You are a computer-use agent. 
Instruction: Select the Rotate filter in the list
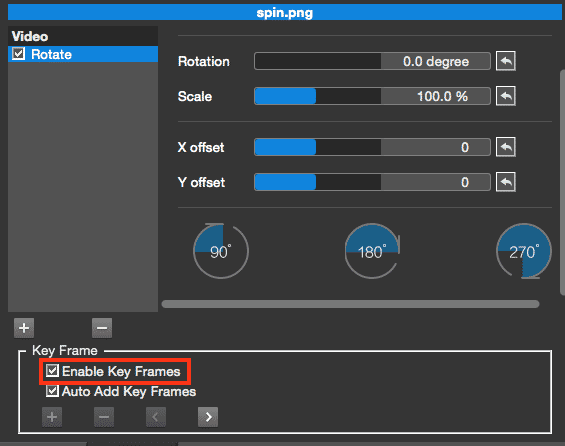83,54
